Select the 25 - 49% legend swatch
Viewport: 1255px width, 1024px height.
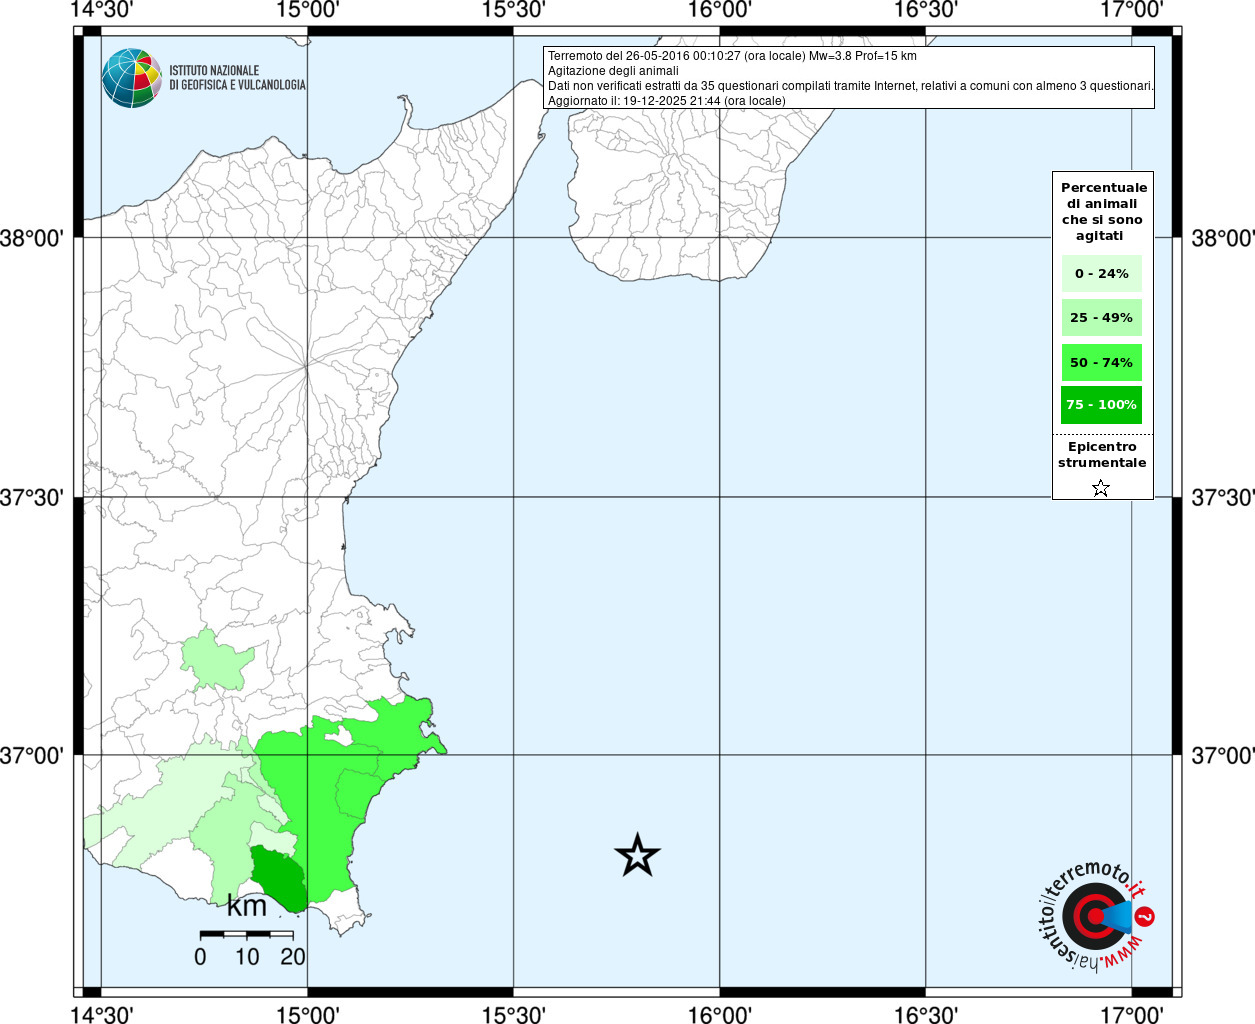1101,318
